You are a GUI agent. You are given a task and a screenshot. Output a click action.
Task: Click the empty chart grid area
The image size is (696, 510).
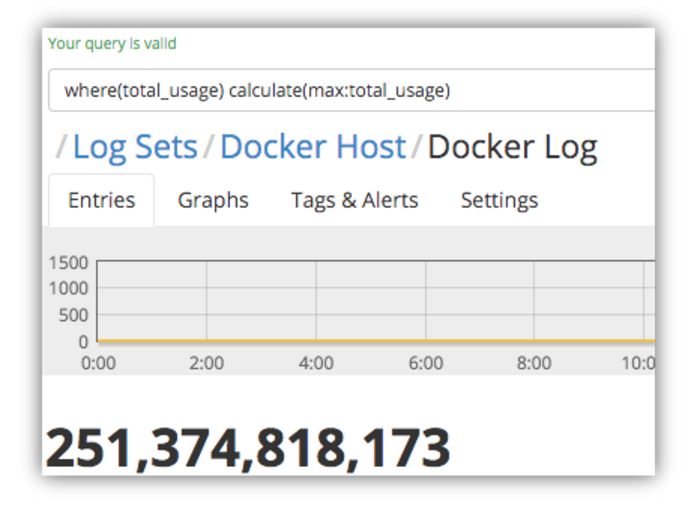(370, 300)
